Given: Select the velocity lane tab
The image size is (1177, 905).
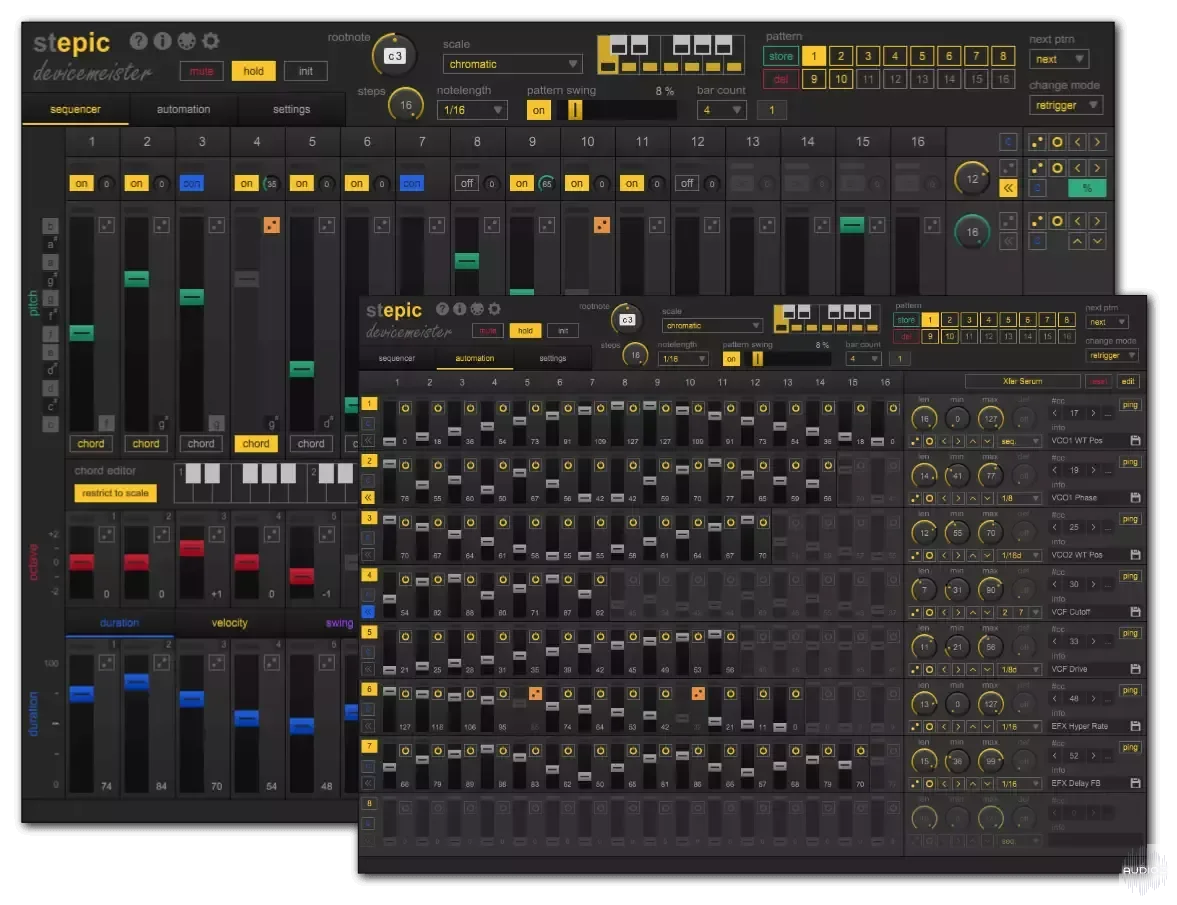Looking at the screenshot, I should click(229, 623).
